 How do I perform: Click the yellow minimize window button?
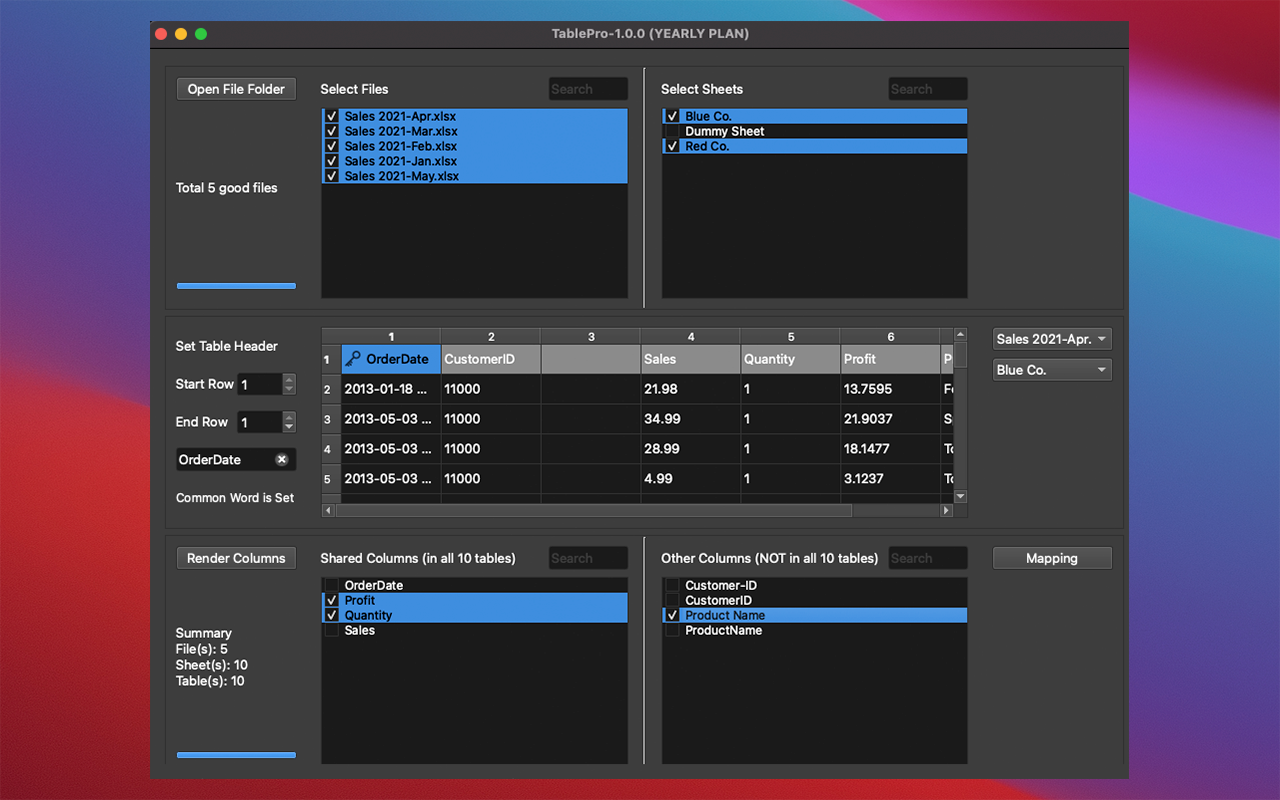[180, 34]
